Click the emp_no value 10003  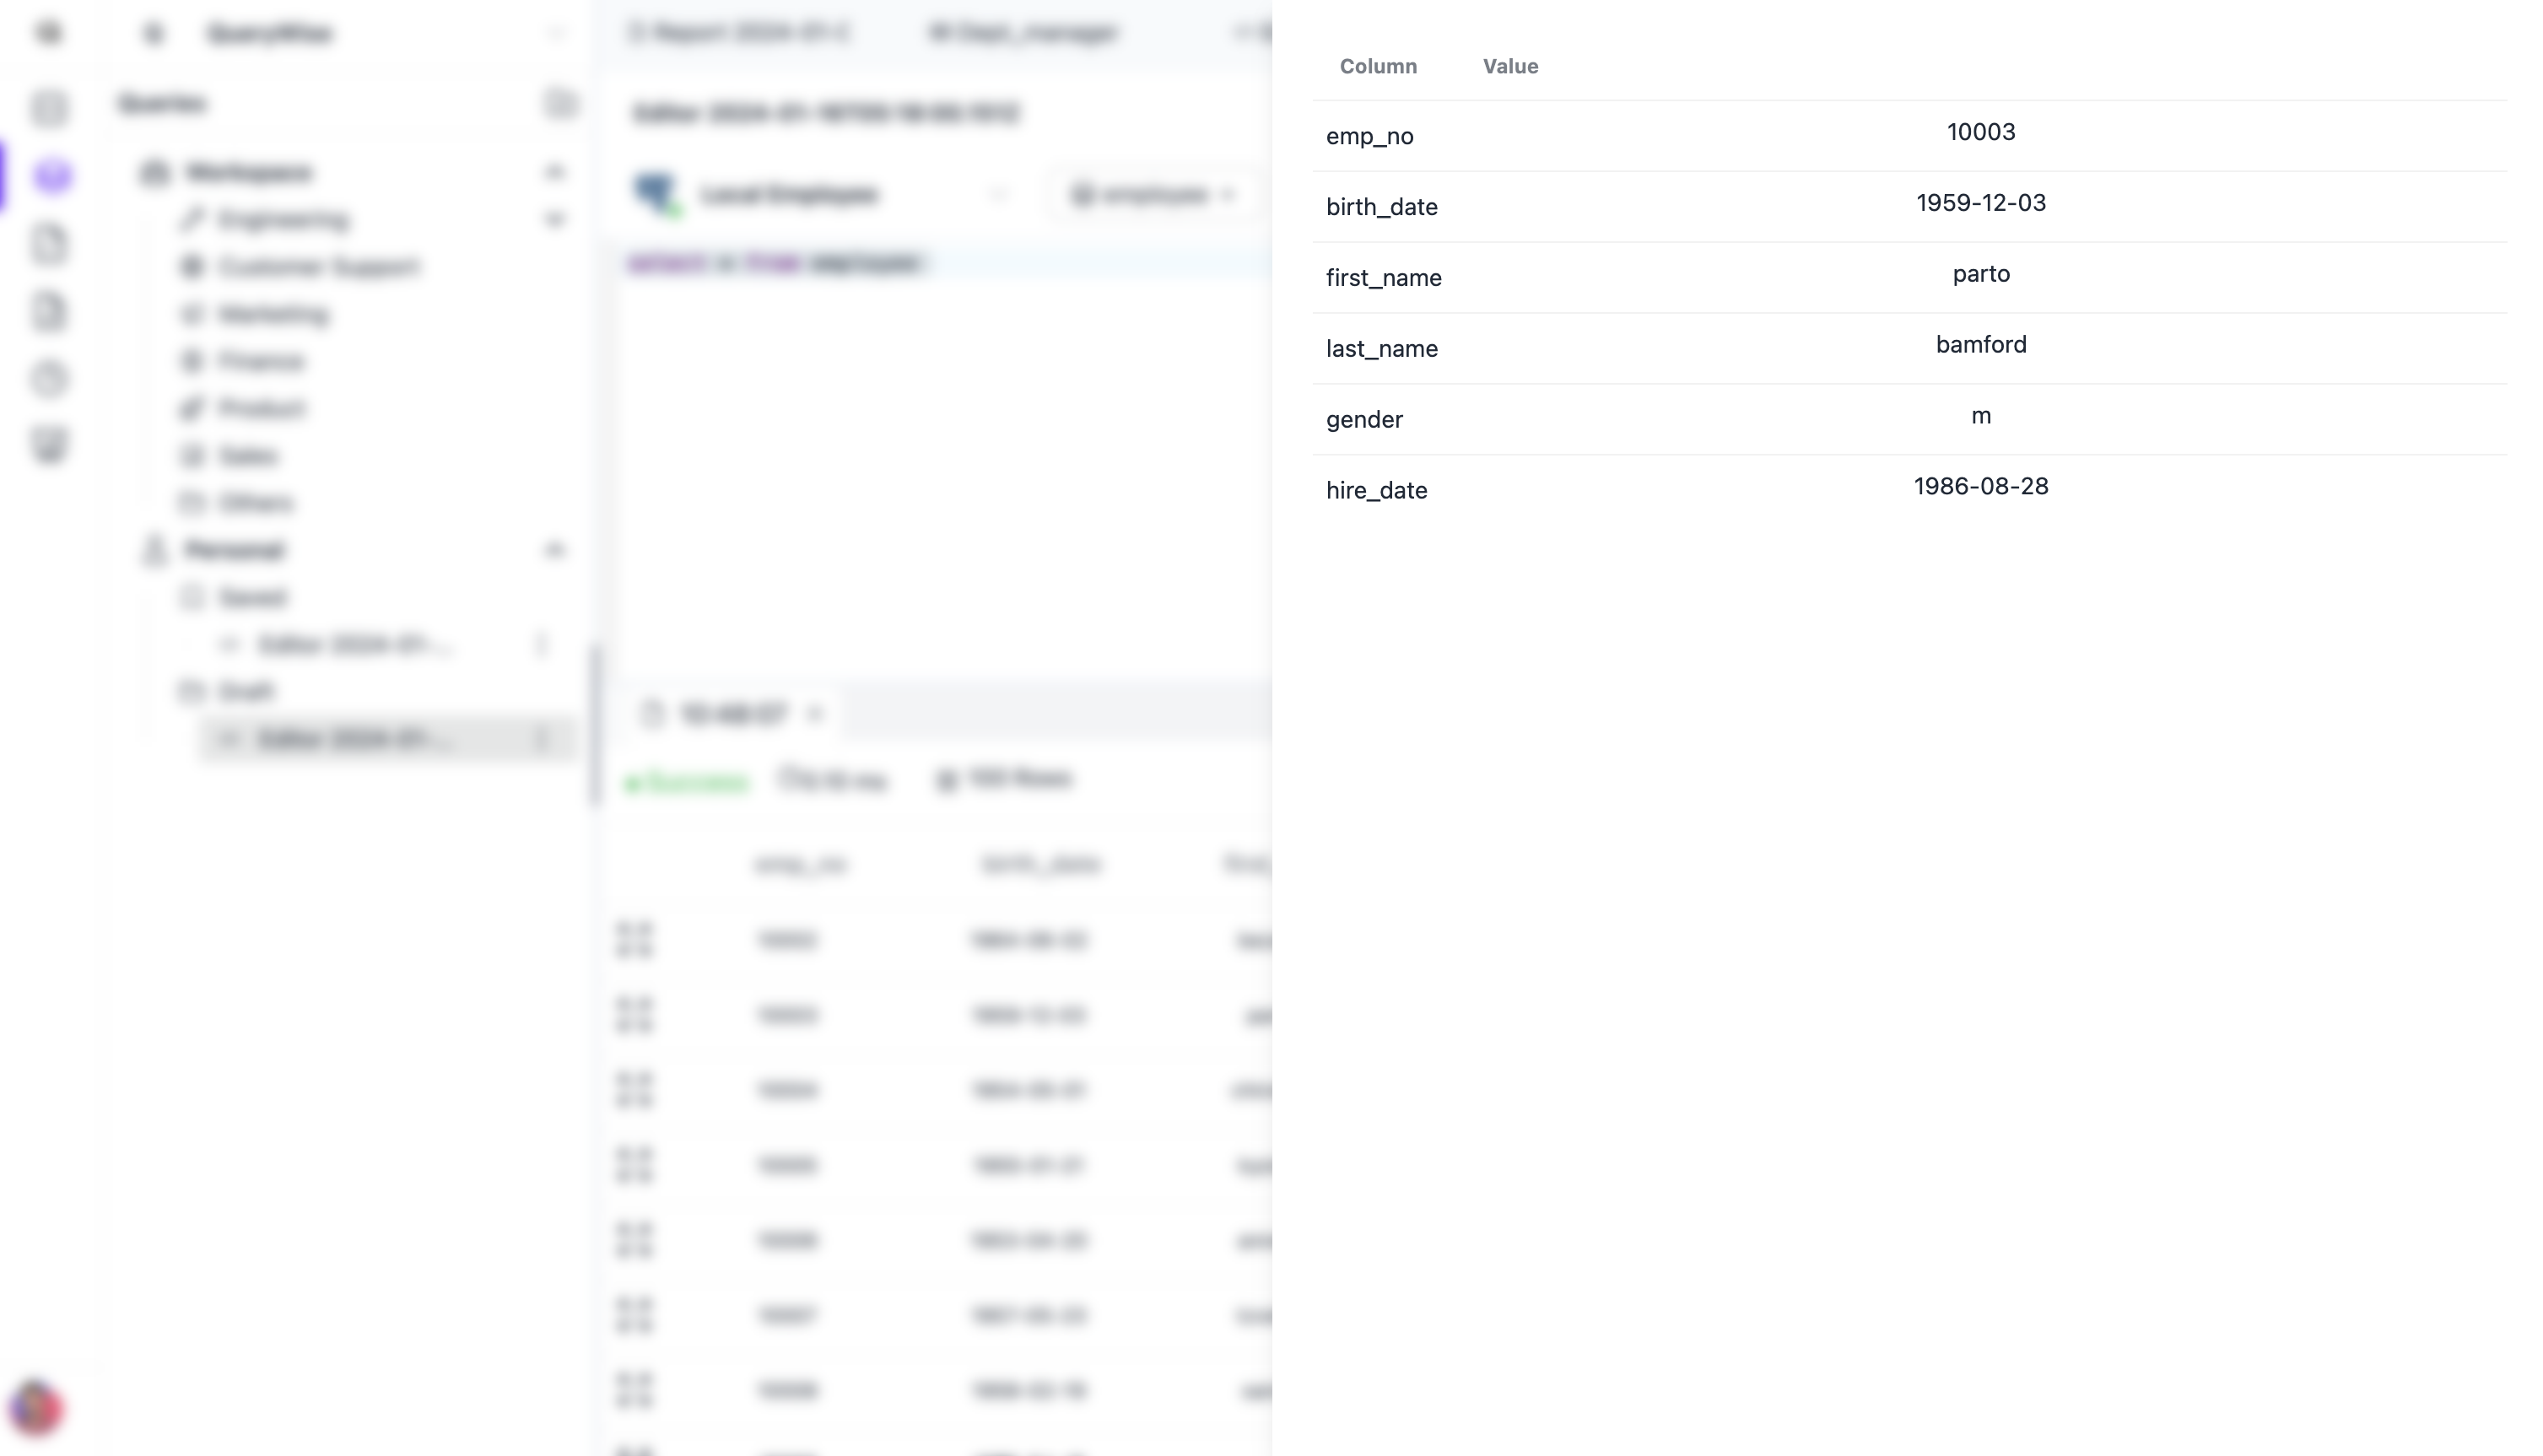(x=1980, y=132)
